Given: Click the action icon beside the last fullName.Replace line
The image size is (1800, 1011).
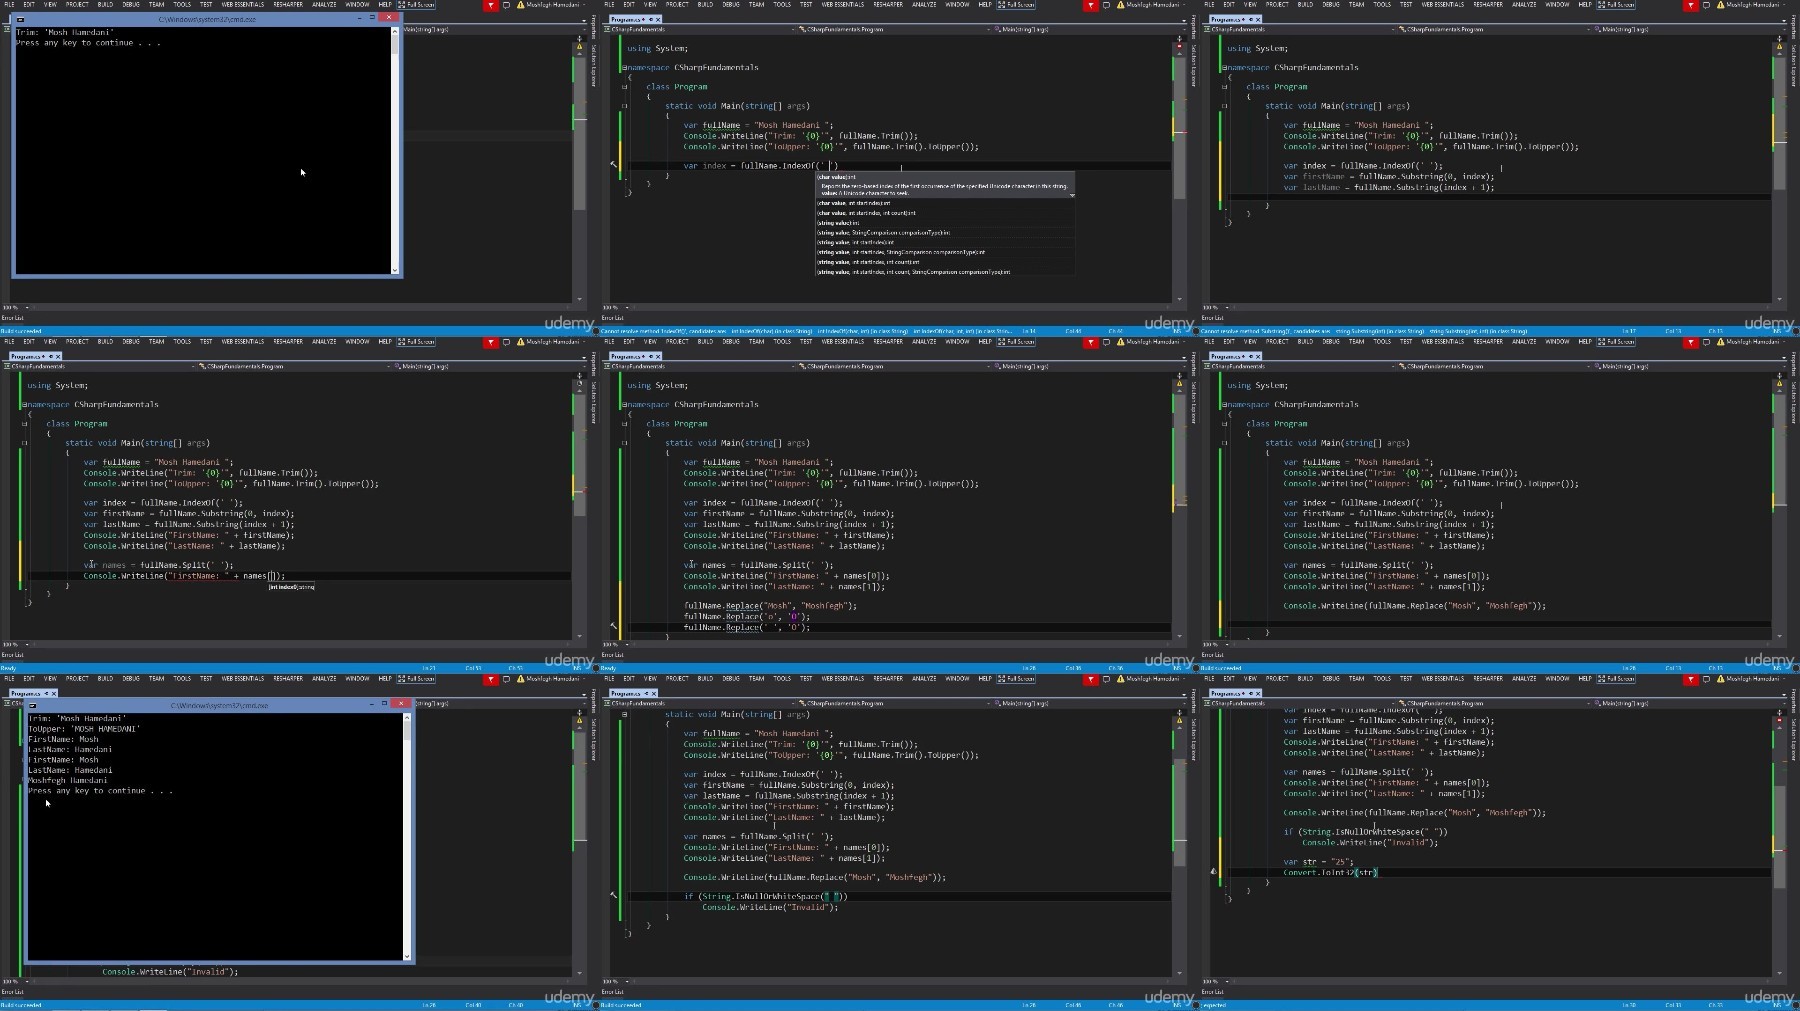Looking at the screenshot, I should point(613,627).
